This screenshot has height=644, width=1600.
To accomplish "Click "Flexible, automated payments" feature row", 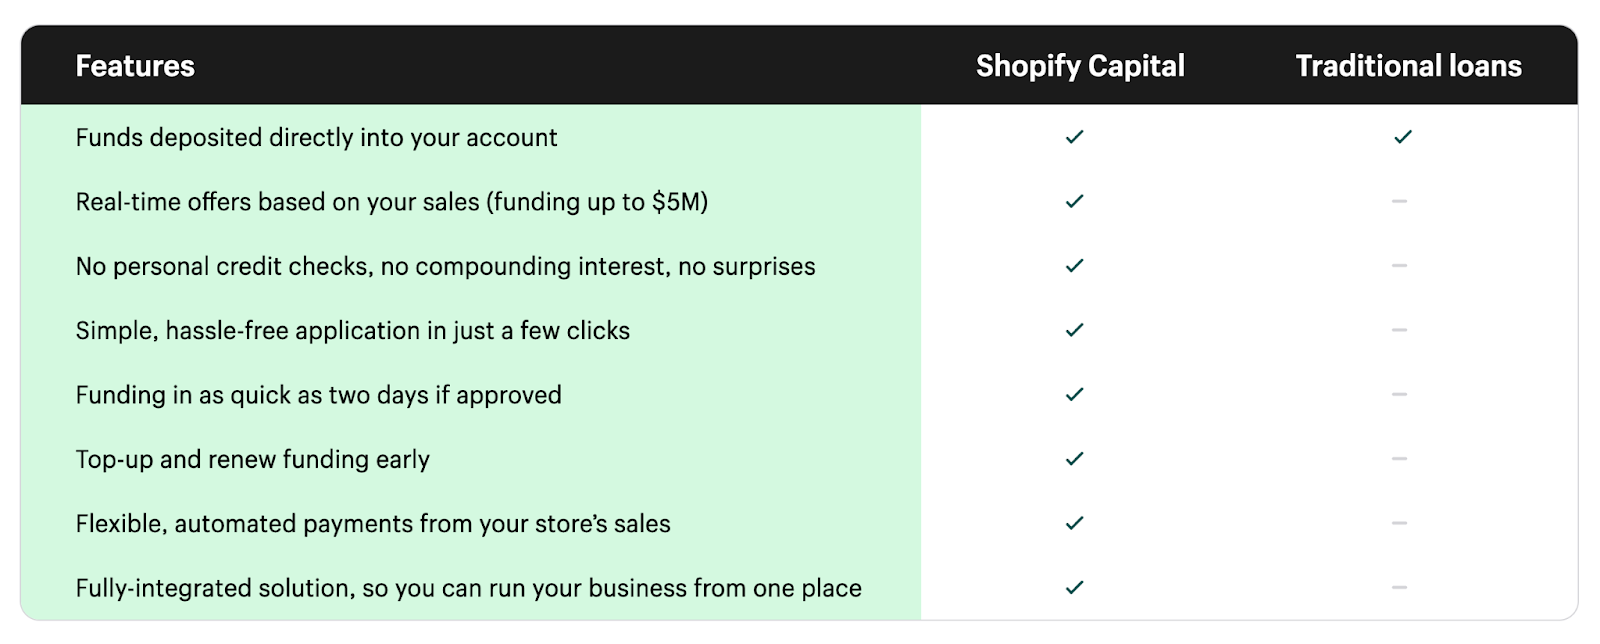I will [372, 524].
